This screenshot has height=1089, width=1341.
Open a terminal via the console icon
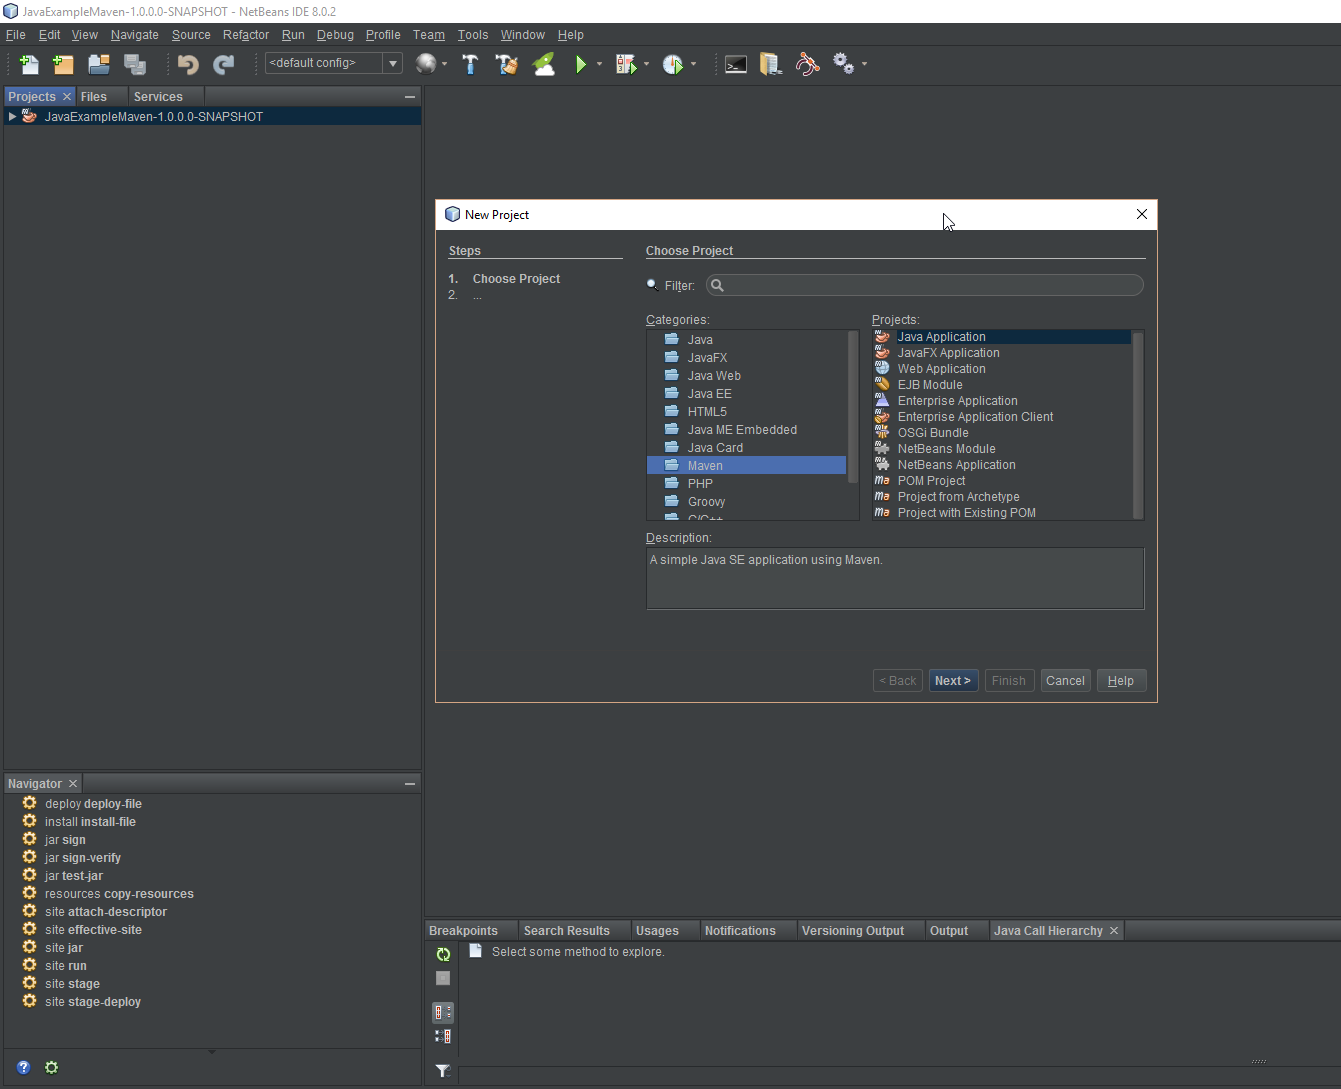coord(736,64)
